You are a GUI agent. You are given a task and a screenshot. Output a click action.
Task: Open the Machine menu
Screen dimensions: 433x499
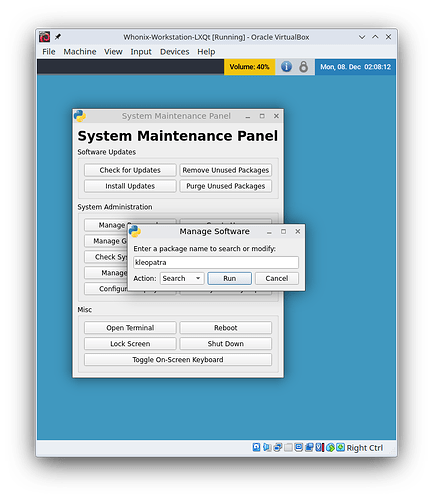pos(80,52)
